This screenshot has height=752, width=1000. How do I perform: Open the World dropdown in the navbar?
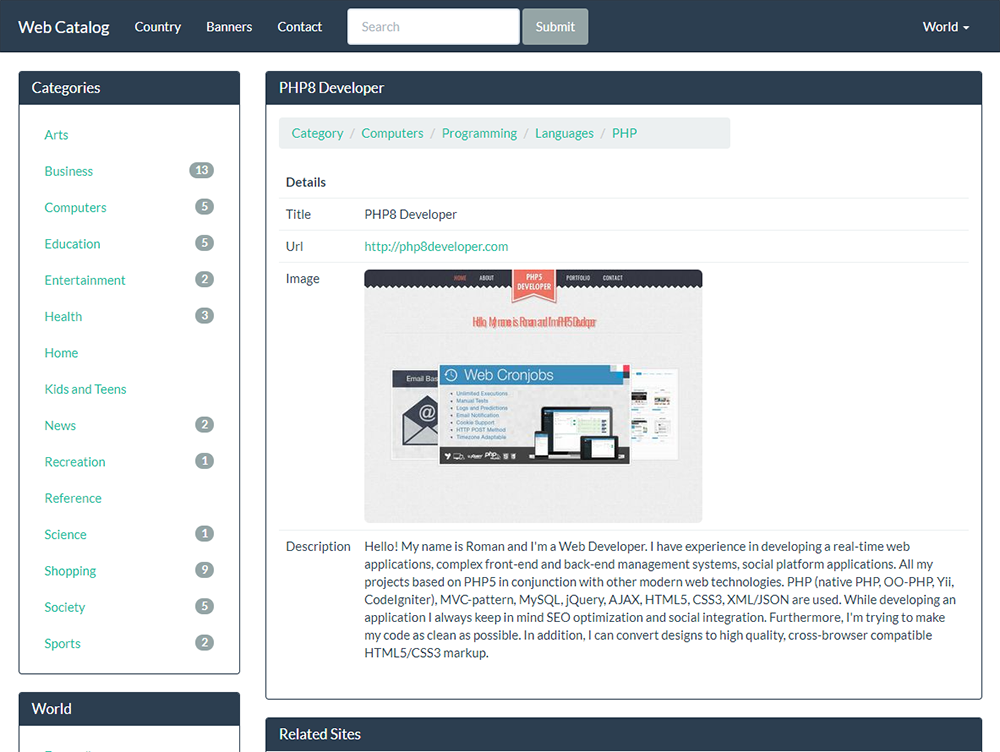tap(944, 27)
